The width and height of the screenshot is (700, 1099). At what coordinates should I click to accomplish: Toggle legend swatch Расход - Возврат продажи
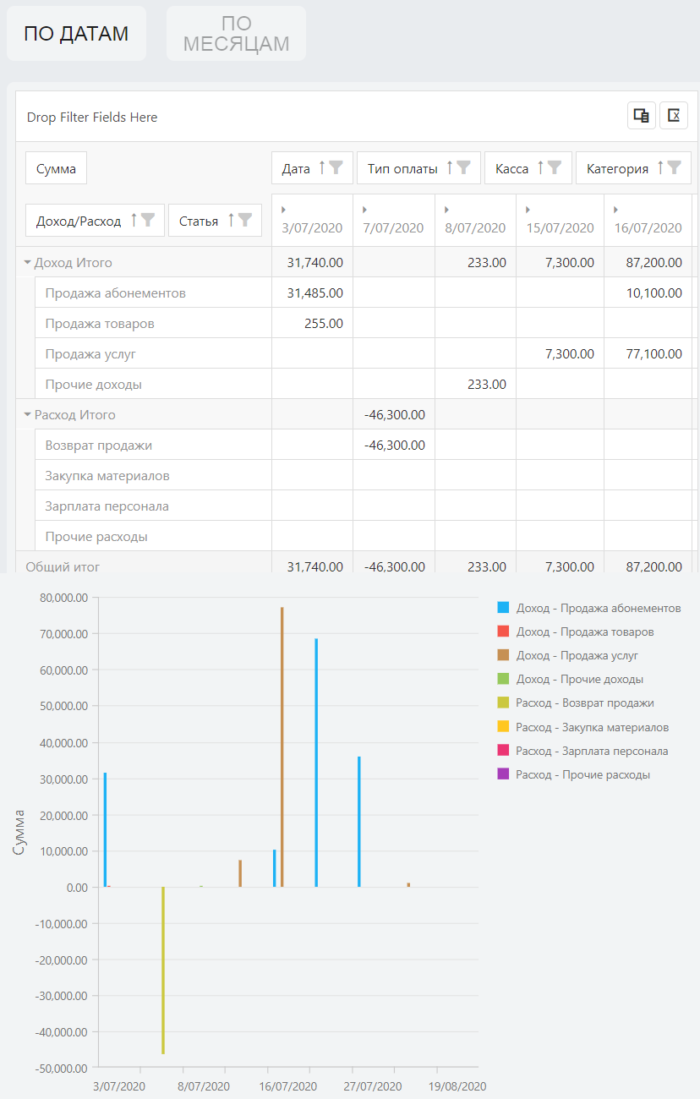pos(503,702)
